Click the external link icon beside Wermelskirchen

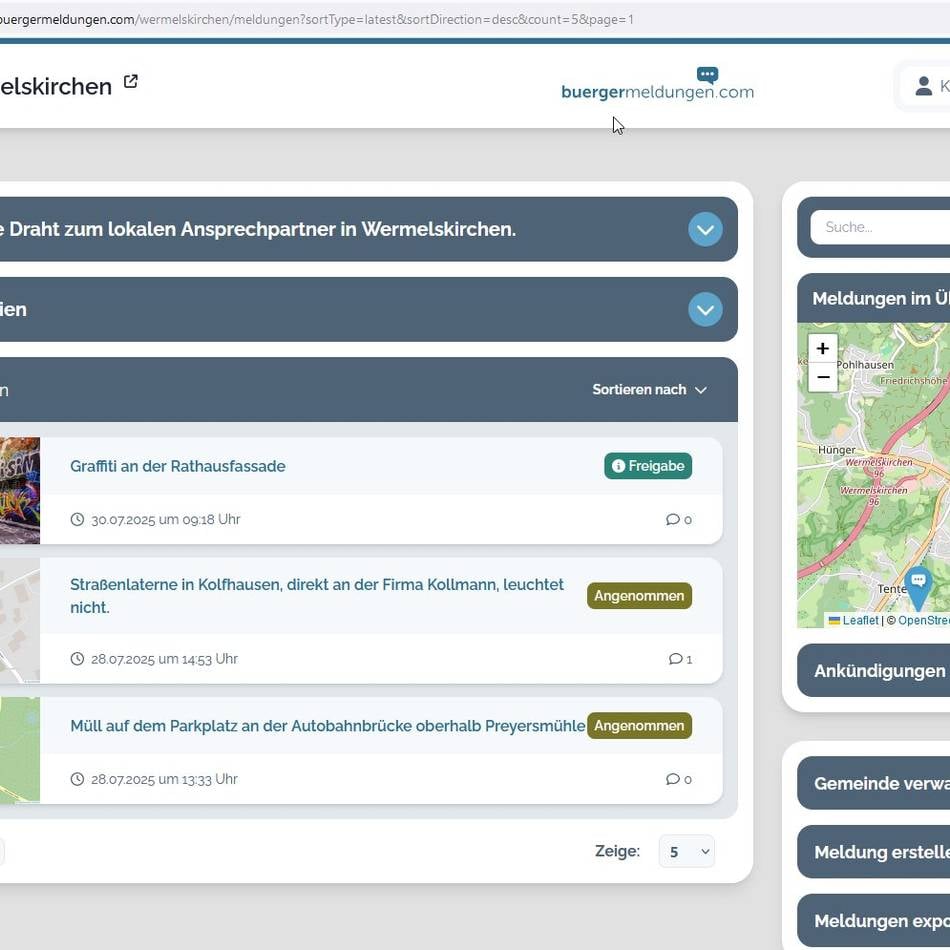click(130, 82)
